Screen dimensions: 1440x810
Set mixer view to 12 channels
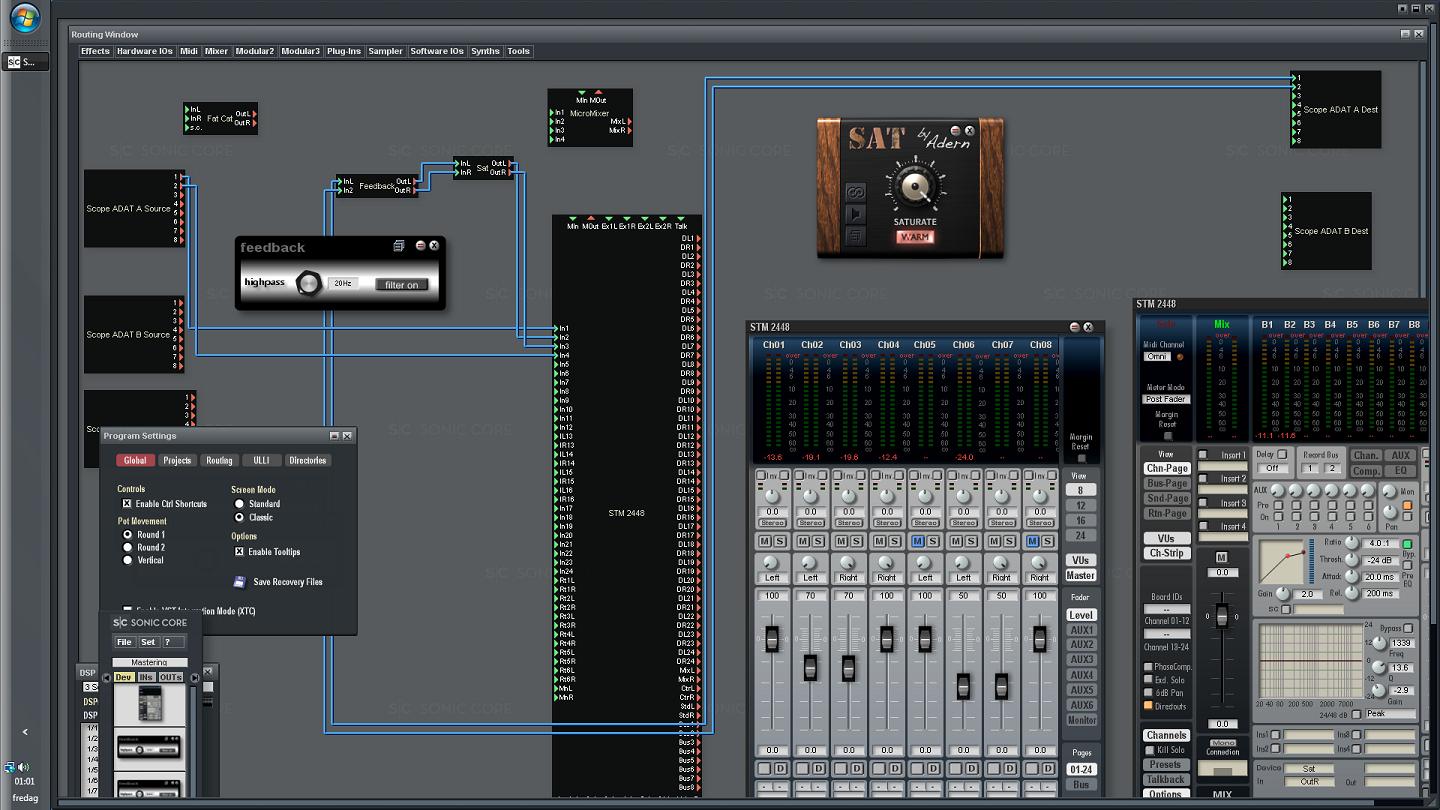point(1081,506)
